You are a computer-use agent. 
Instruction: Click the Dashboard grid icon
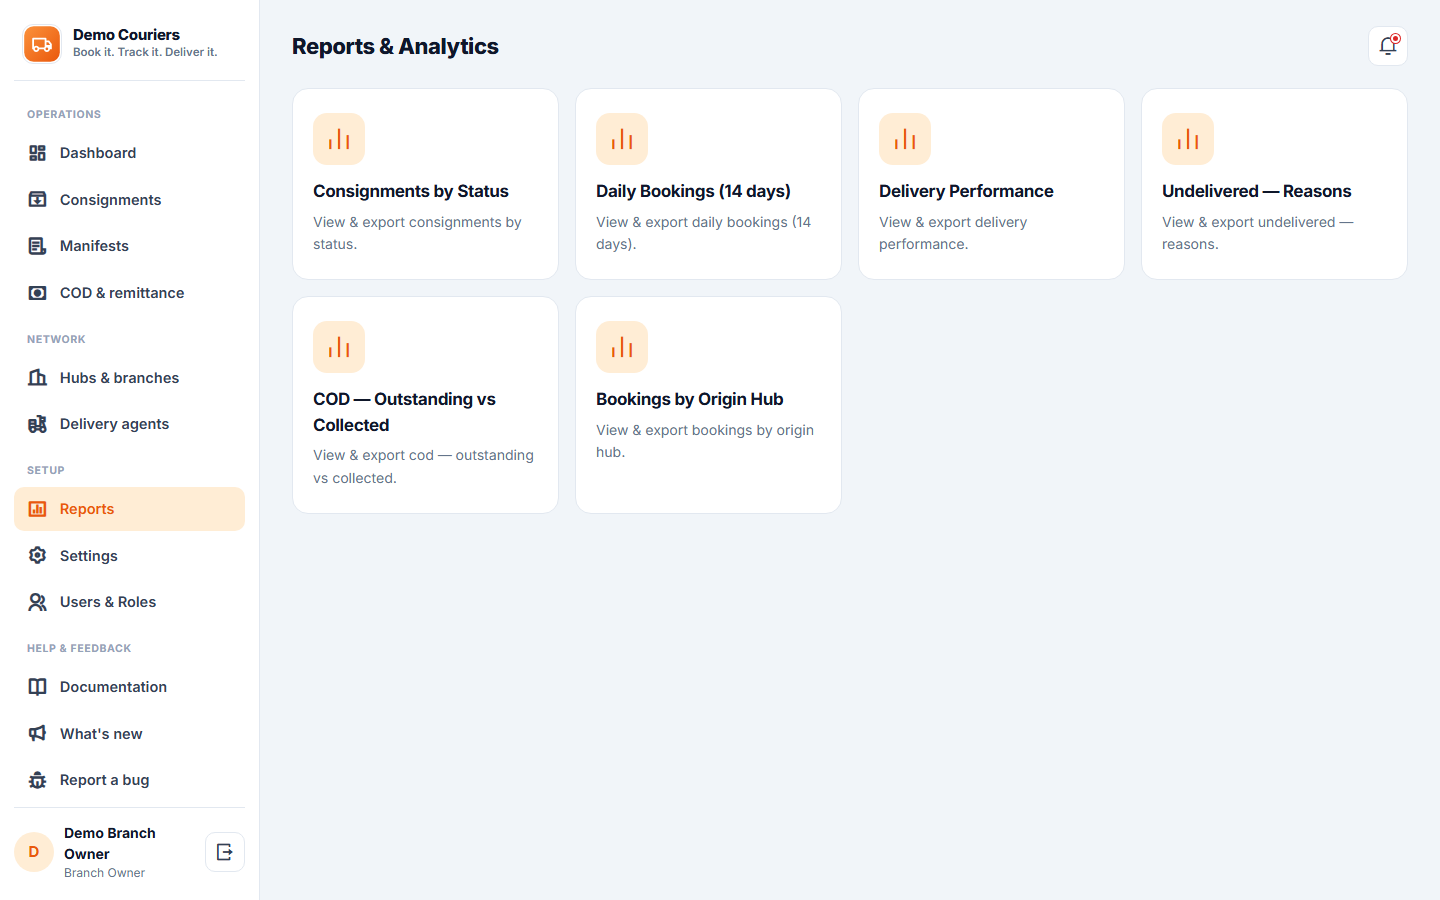click(38, 153)
